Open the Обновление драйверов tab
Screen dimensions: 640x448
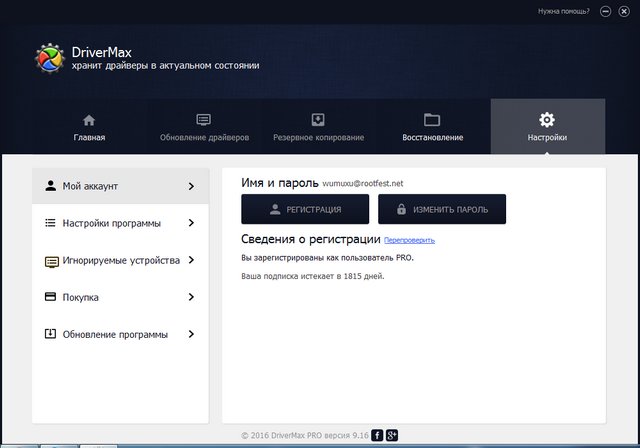coord(204,127)
